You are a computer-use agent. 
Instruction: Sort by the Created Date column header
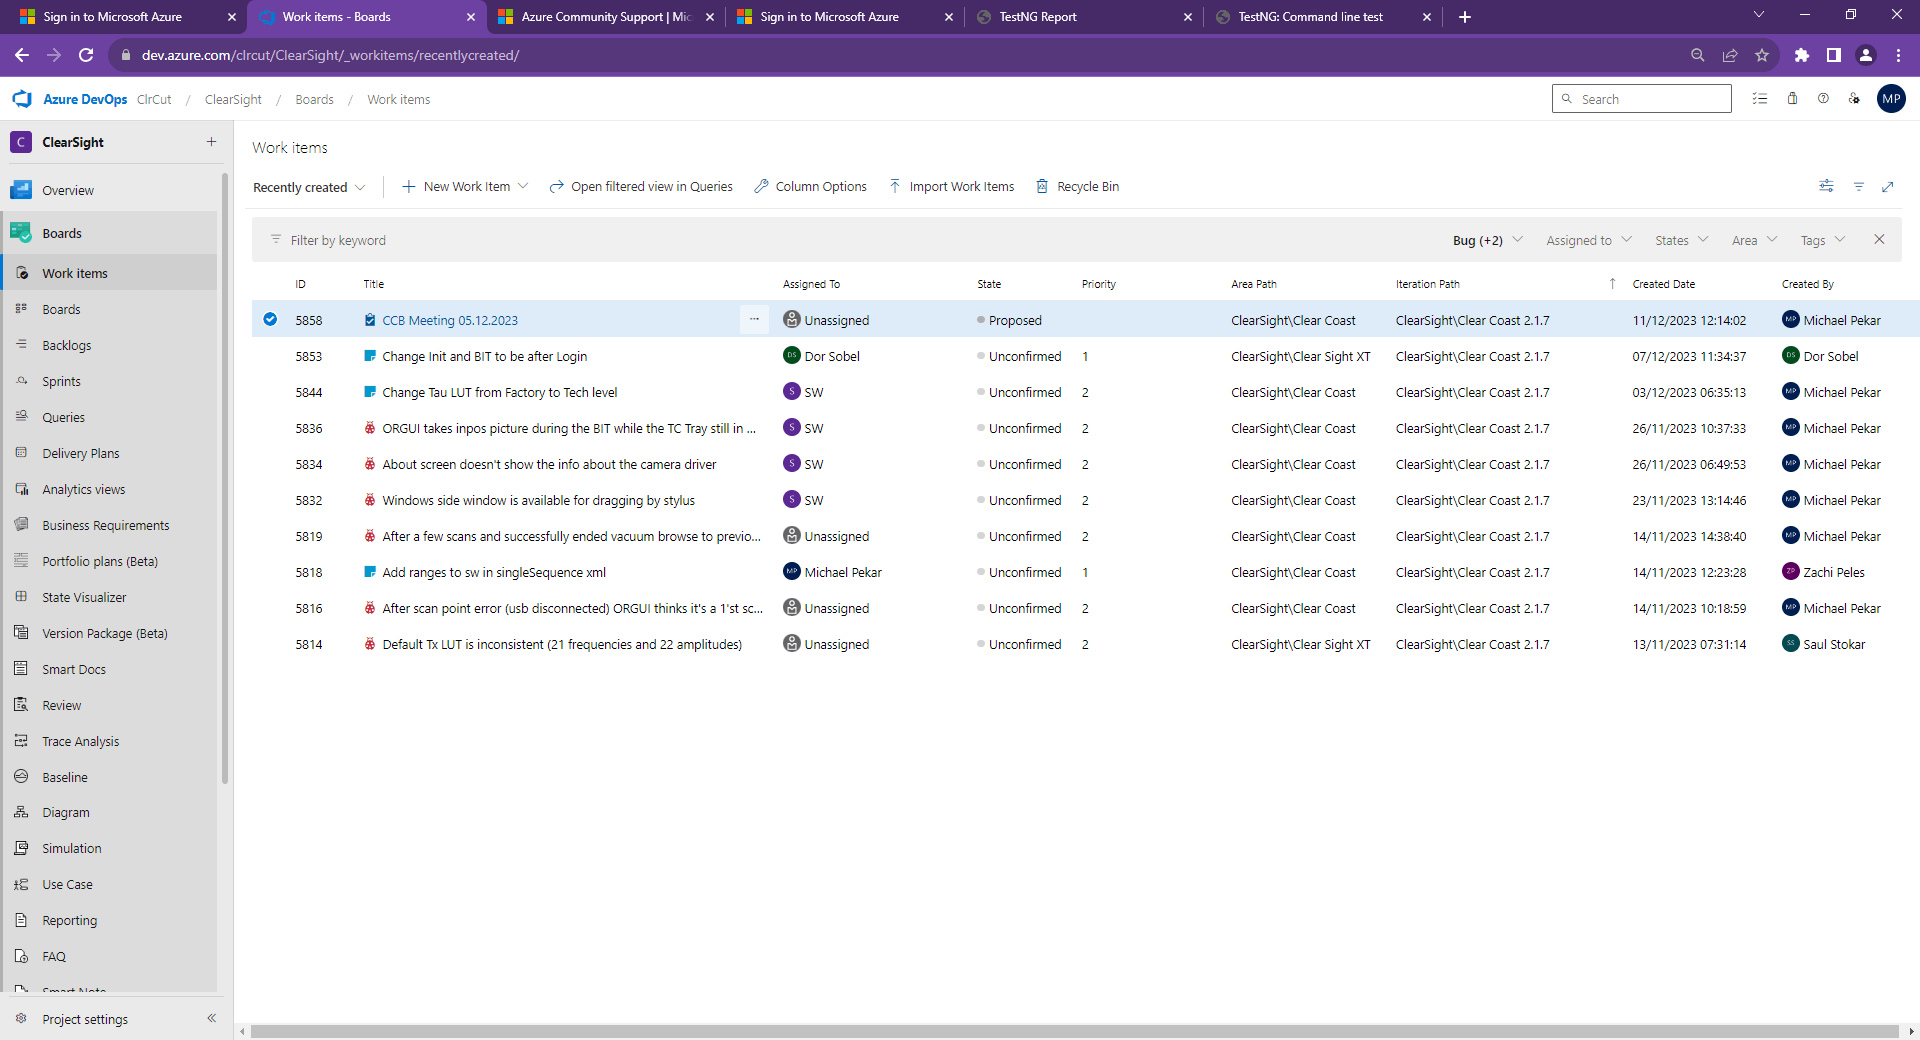click(1663, 285)
